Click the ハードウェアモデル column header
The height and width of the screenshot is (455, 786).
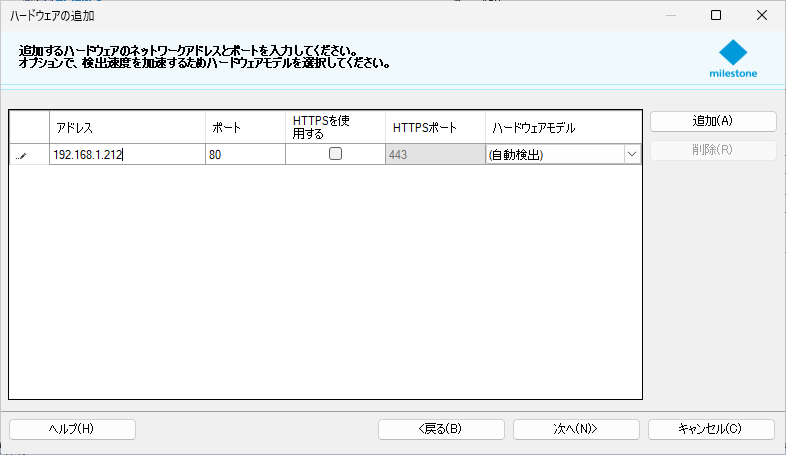coord(563,128)
